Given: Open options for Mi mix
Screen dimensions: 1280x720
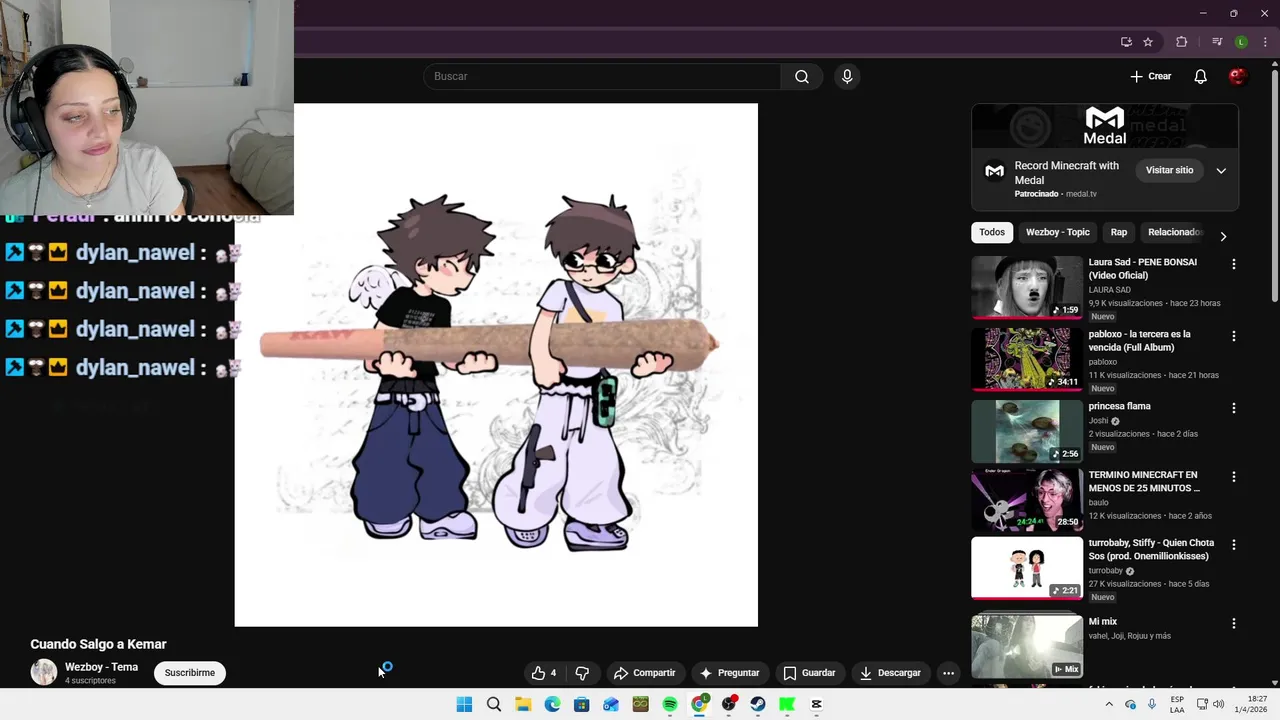Looking at the screenshot, I should (x=1233, y=623).
